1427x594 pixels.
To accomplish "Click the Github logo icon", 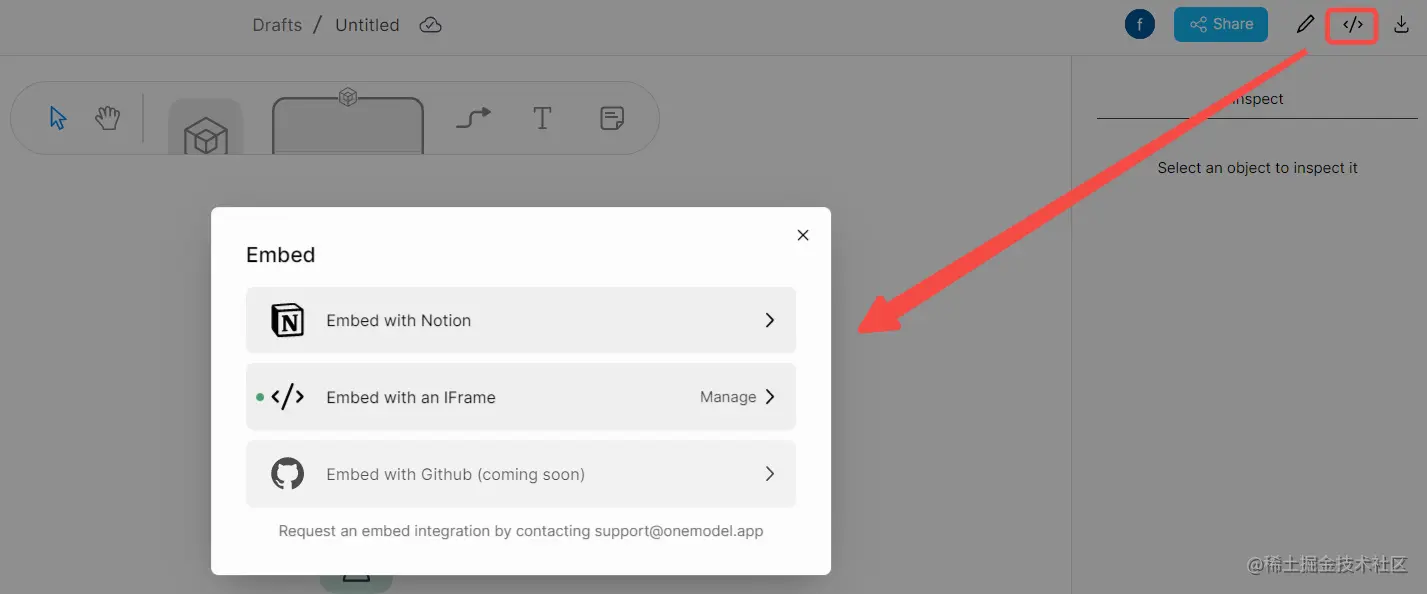I will click(x=288, y=474).
